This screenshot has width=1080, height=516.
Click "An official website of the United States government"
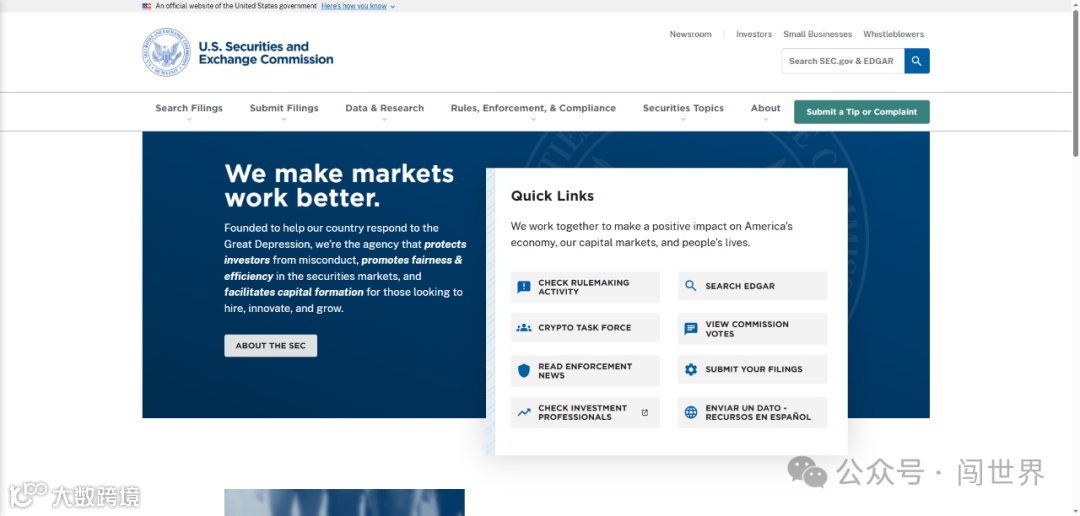click(x=236, y=6)
